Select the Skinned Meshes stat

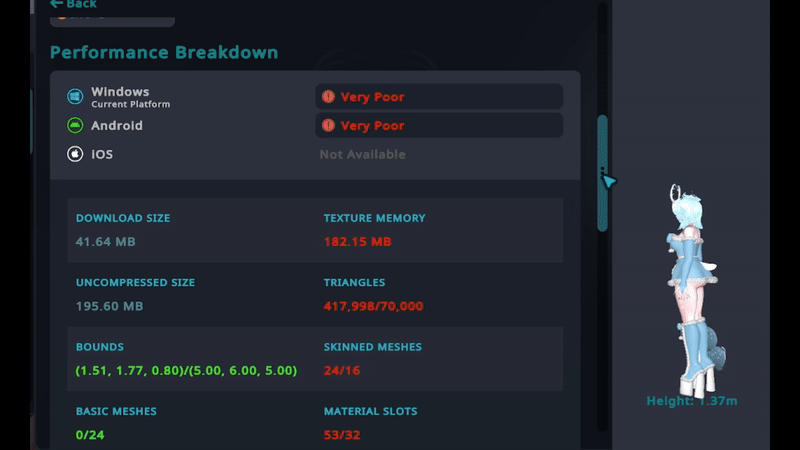pyautogui.click(x=372, y=359)
